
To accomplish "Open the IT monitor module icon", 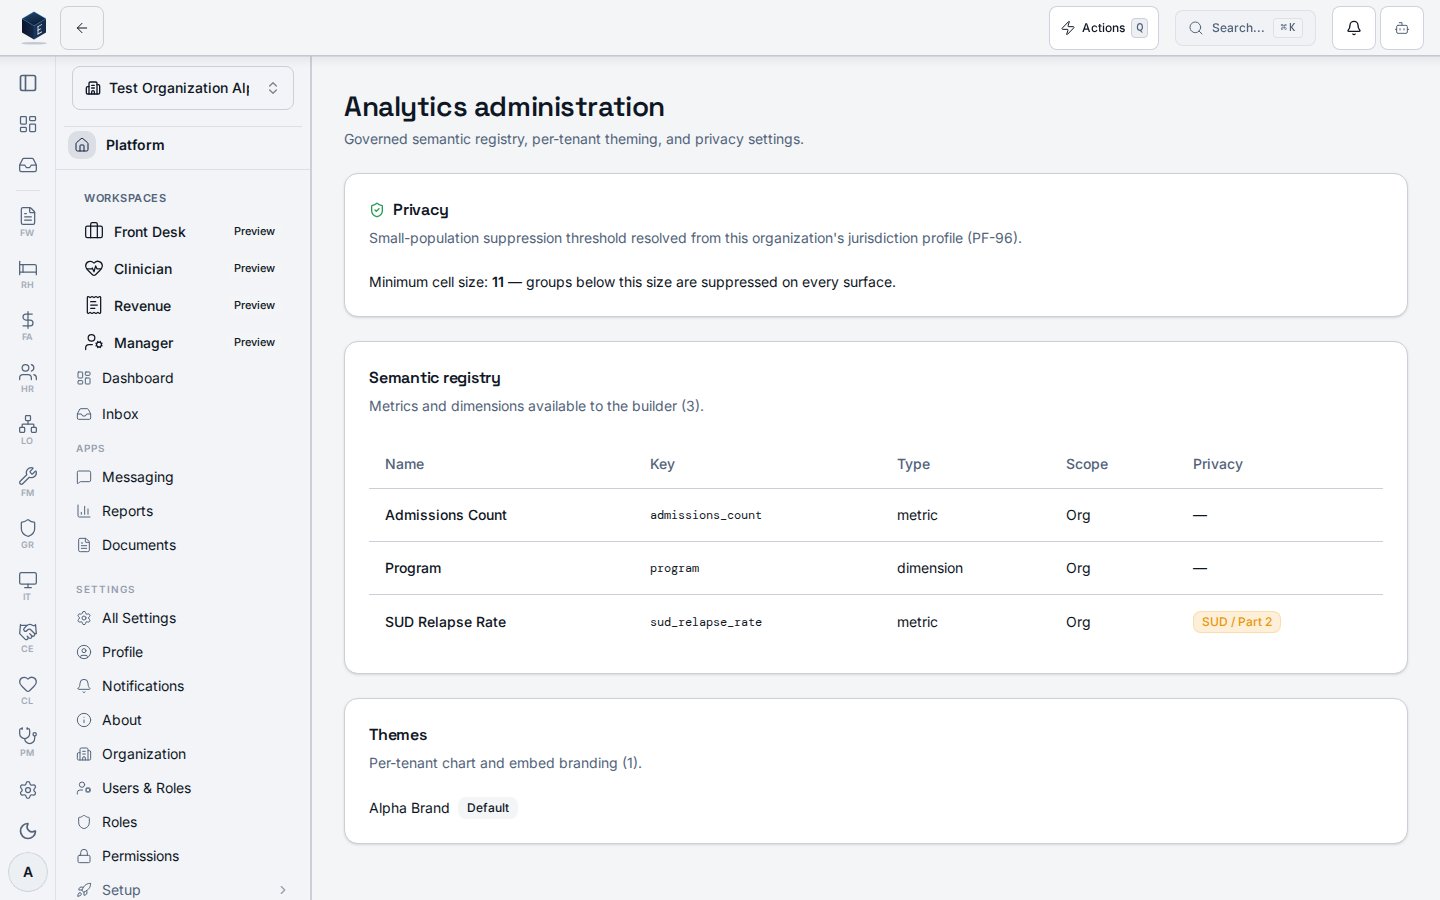I will 28,585.
